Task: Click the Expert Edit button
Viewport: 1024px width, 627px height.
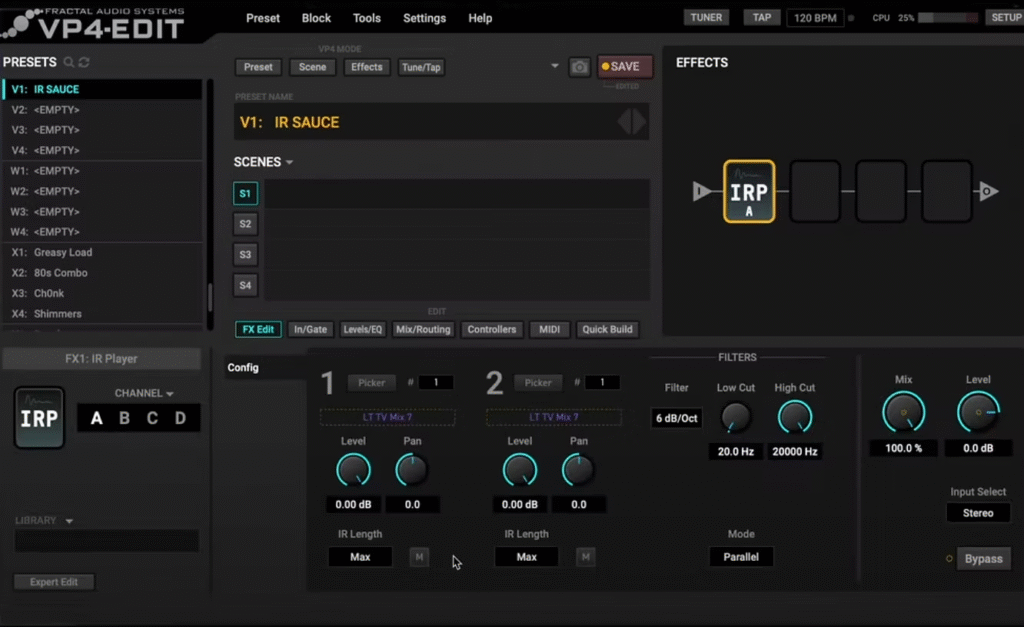Action: (x=54, y=582)
